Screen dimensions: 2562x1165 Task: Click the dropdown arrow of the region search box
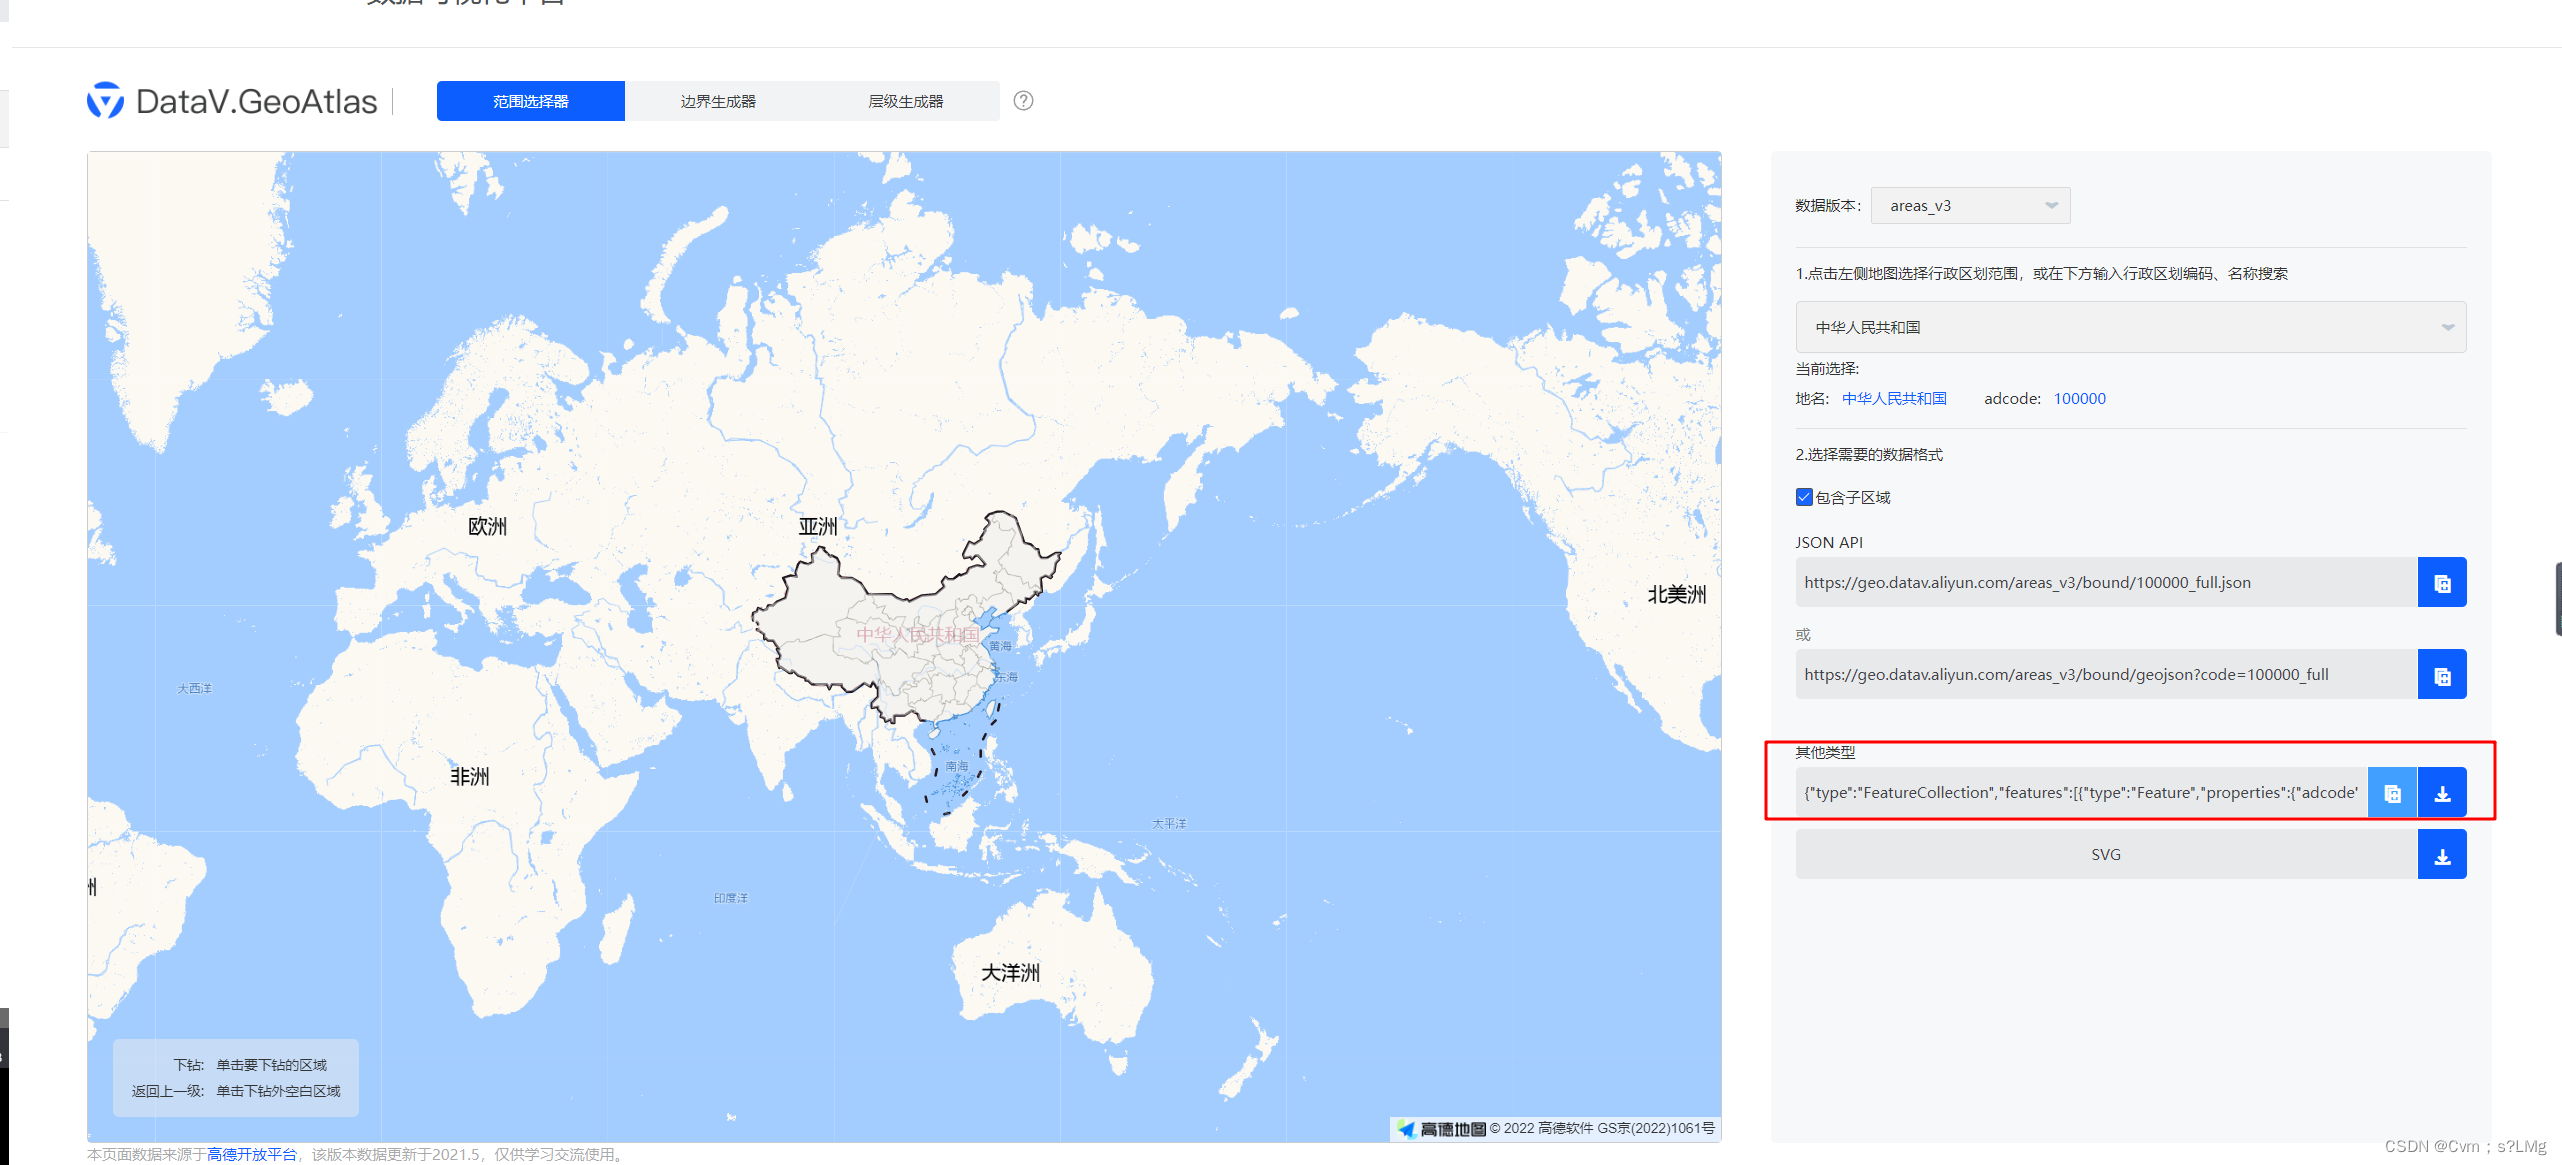2448,327
